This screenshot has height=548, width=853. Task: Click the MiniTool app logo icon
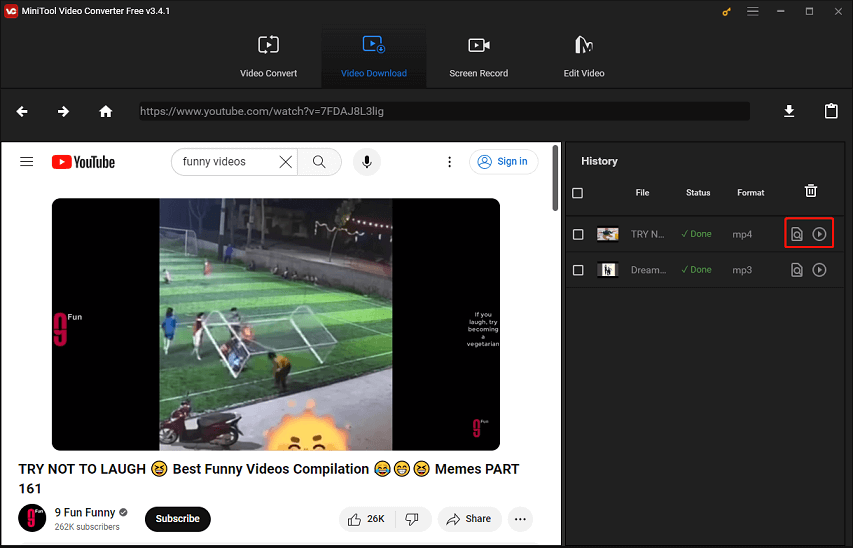click(x=10, y=11)
